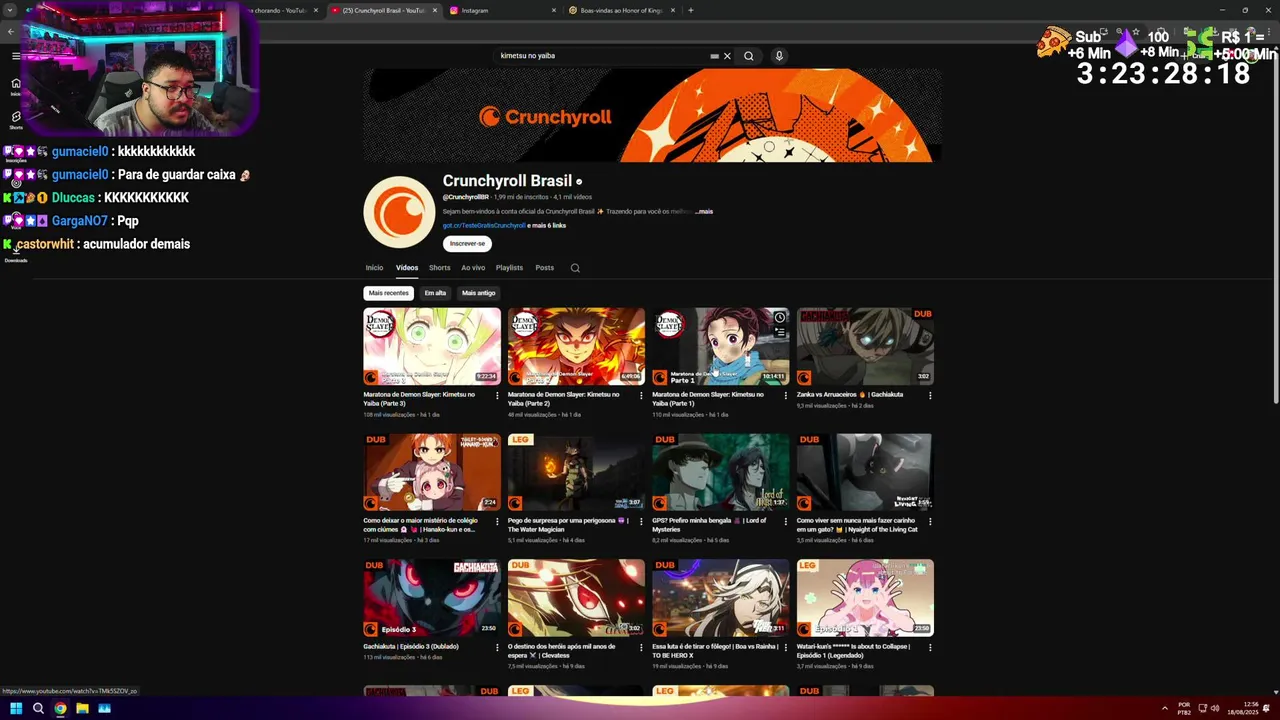Open Windows taskbar search
The image size is (1280, 720).
tap(38, 709)
